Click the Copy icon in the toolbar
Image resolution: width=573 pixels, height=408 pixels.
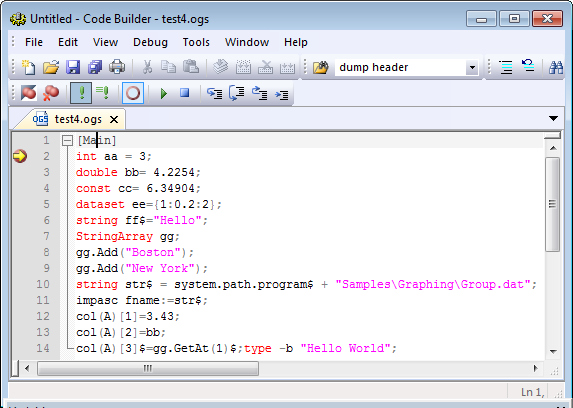point(168,67)
